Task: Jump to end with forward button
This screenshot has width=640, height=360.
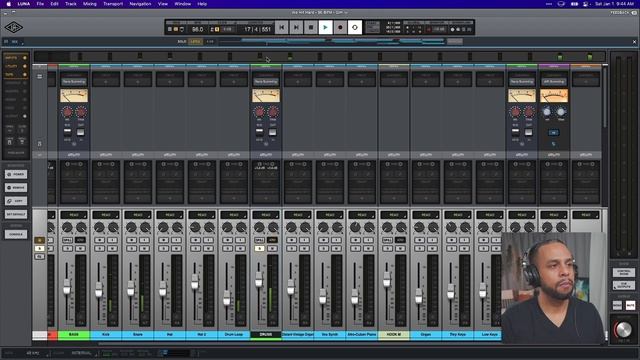Action: [296, 27]
